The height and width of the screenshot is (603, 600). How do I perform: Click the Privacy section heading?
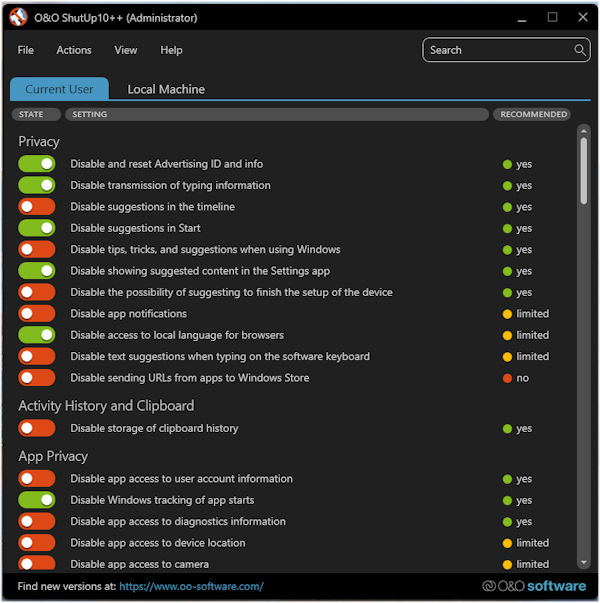pos(39,142)
